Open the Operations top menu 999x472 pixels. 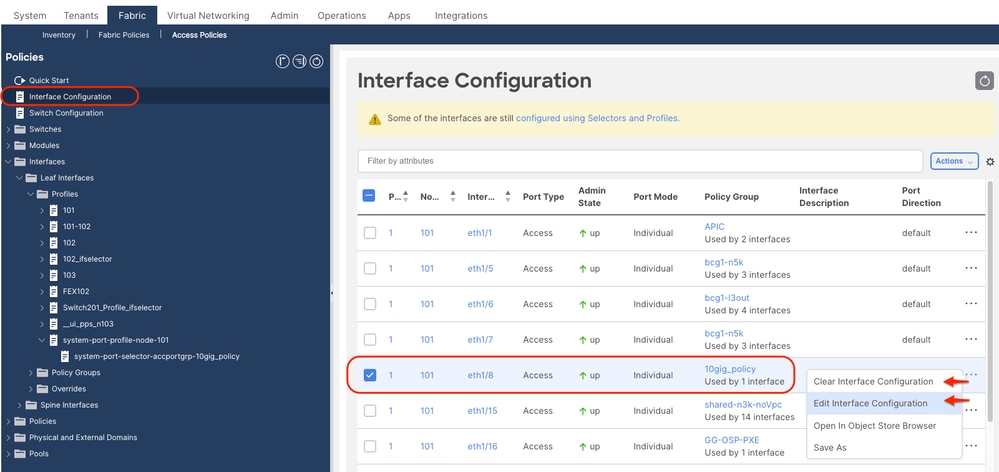point(341,15)
